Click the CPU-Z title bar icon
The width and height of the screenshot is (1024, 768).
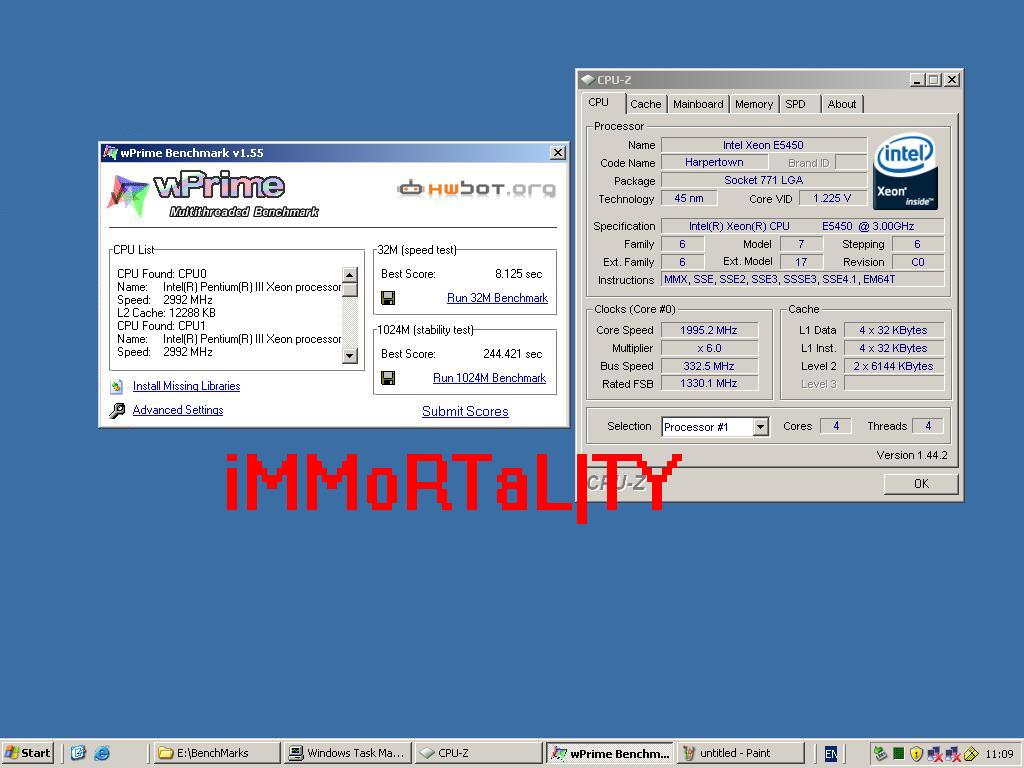pos(588,80)
